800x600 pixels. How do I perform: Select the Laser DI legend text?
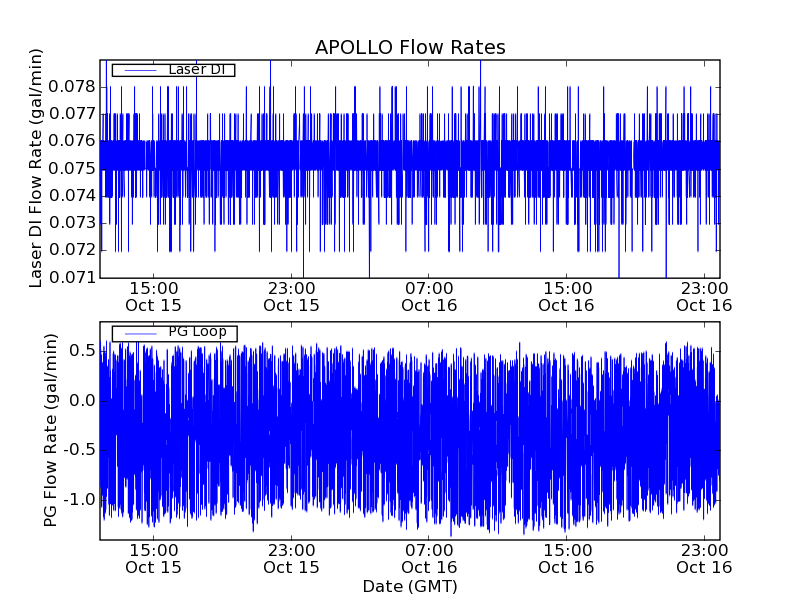click(196, 70)
